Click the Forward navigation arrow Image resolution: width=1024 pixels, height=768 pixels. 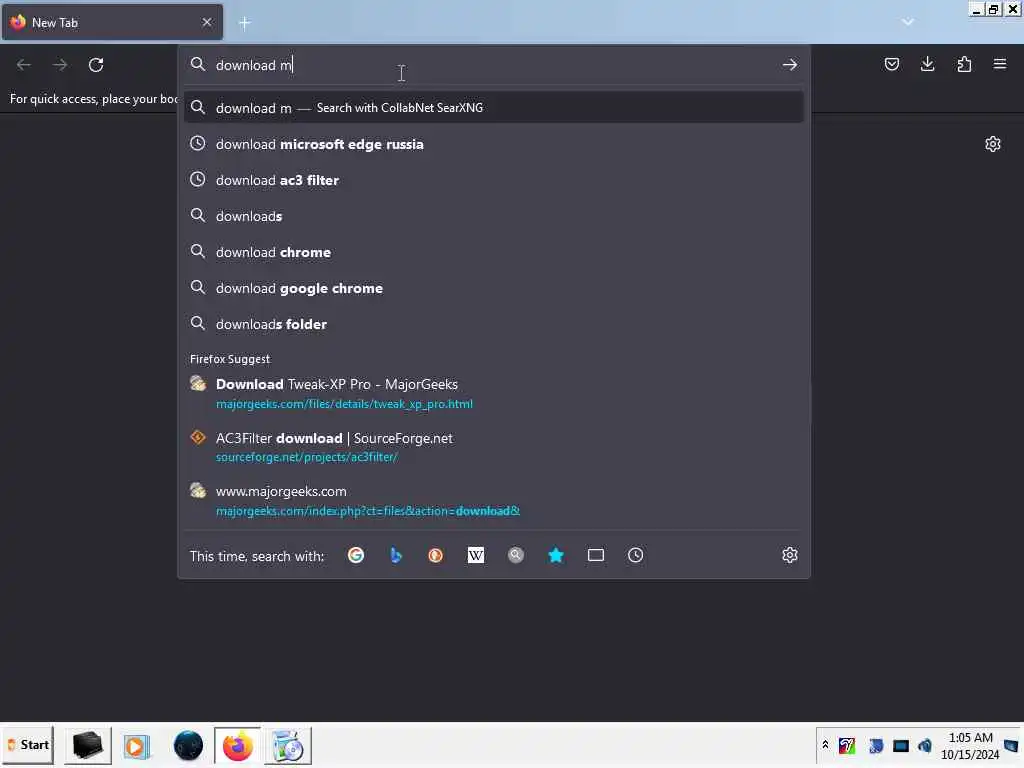[60, 65]
